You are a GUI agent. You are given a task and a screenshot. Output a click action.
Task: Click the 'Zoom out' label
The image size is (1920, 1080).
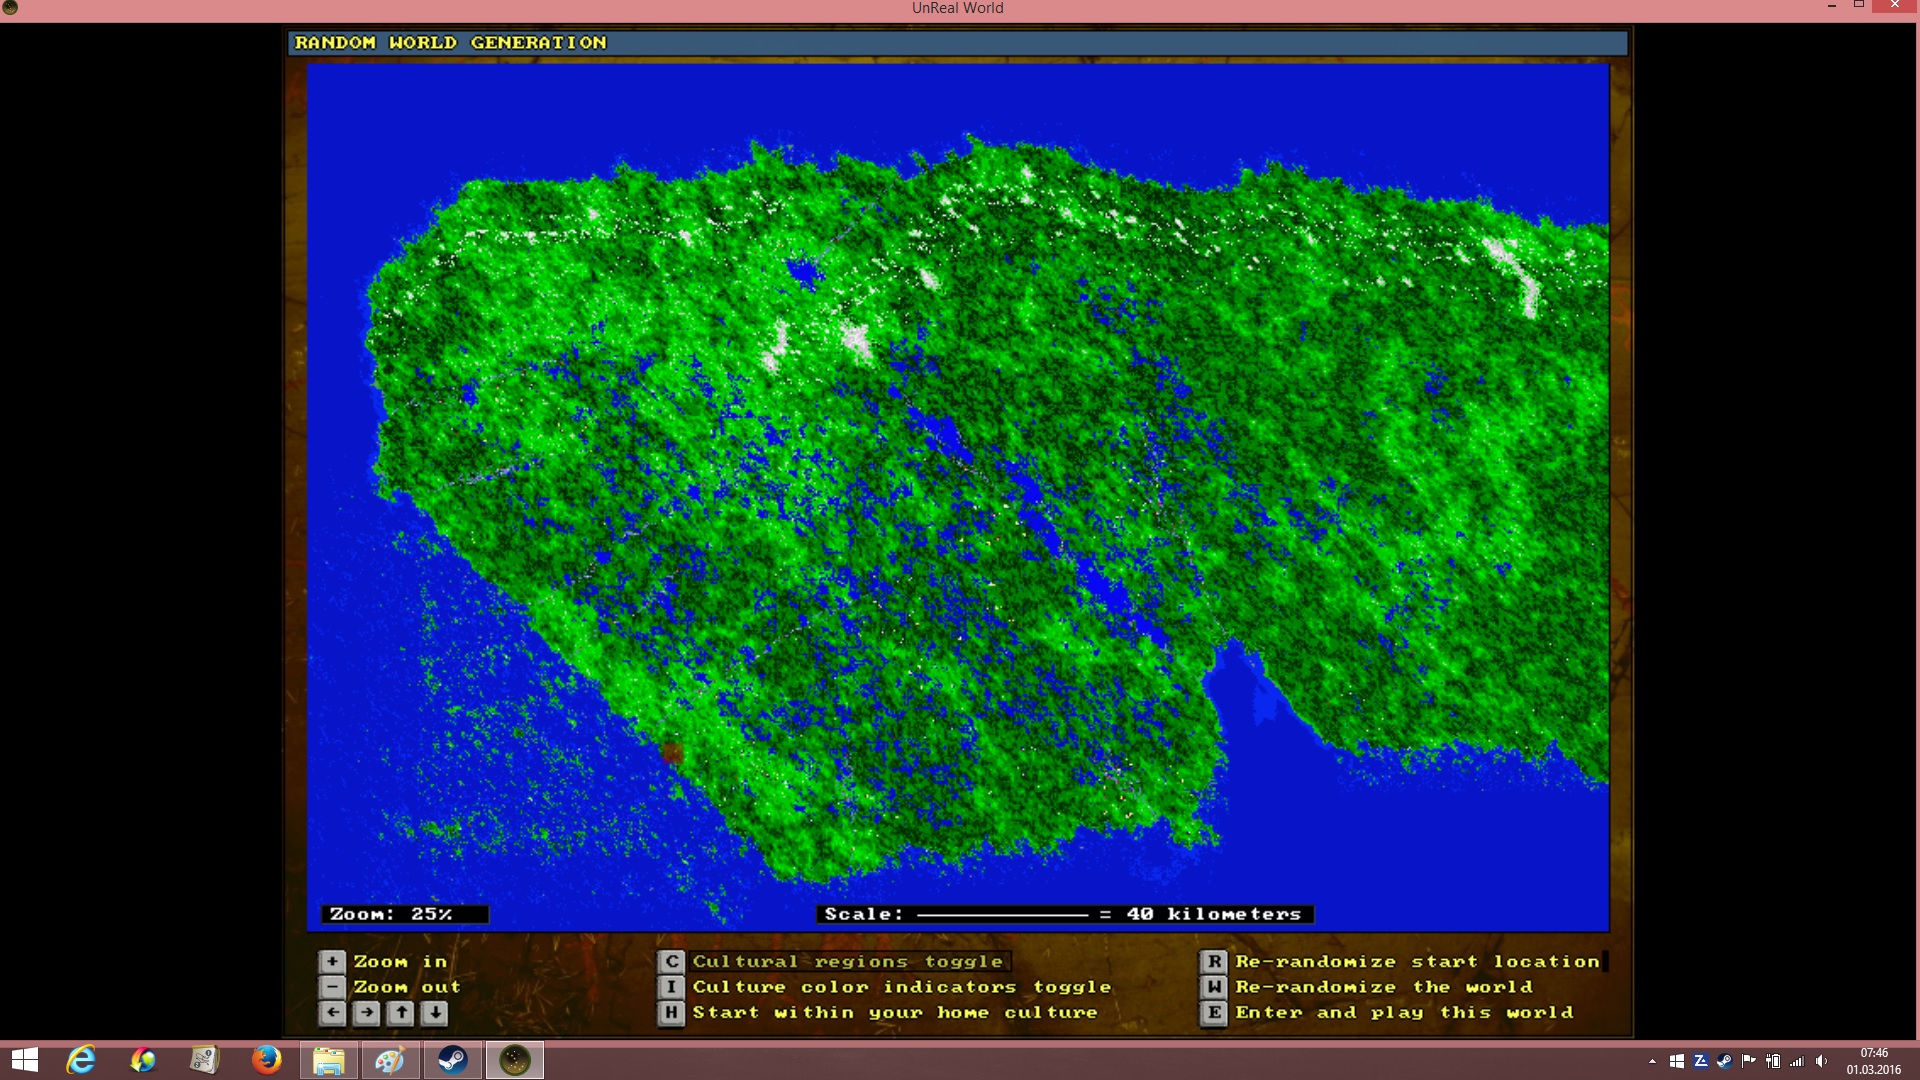click(407, 987)
